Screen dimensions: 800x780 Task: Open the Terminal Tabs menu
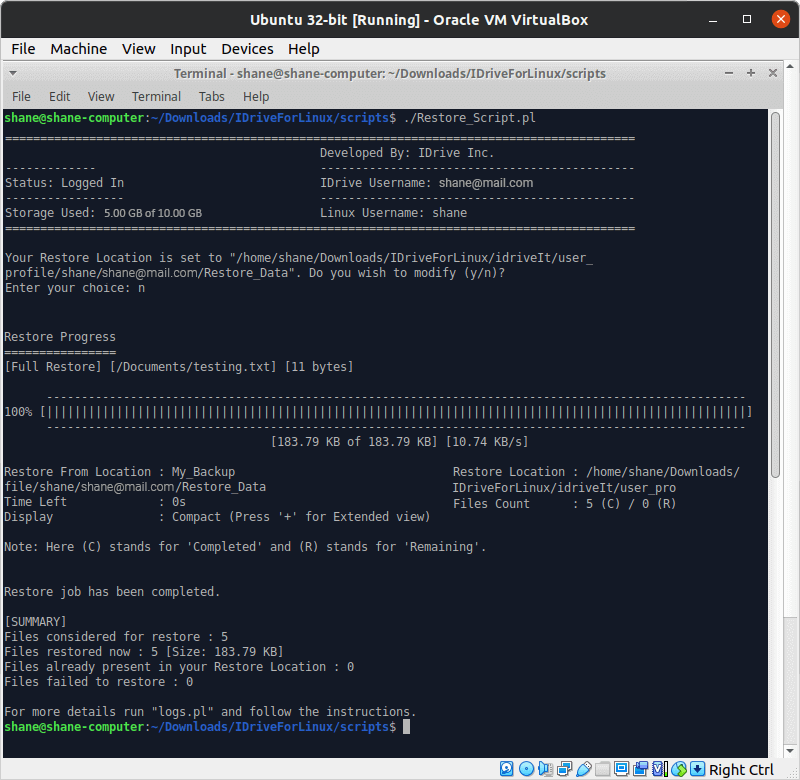[x=211, y=96]
